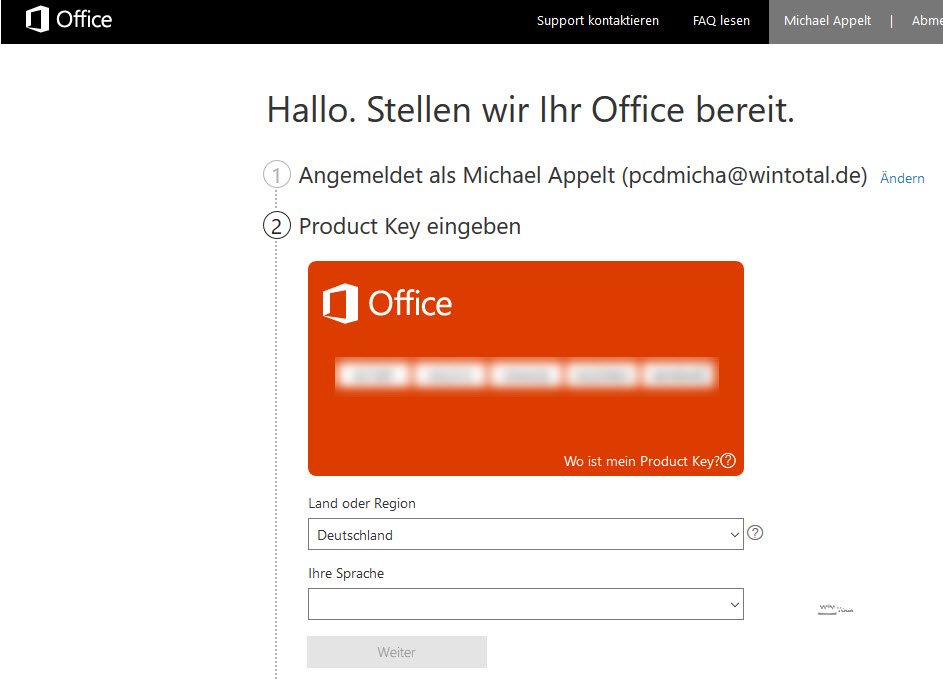The width and height of the screenshot is (943, 681).
Task: Click the step 2 circle icon
Action: coord(277,226)
